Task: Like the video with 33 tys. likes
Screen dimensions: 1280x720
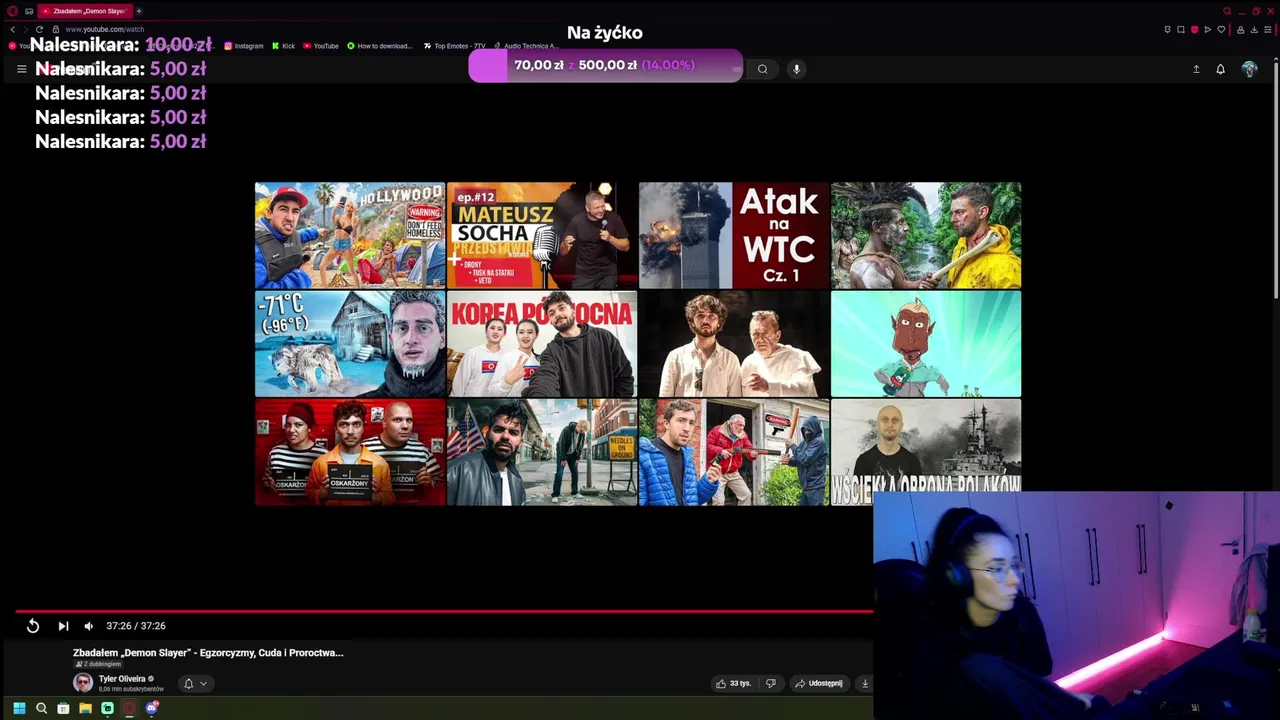Action: pos(733,684)
